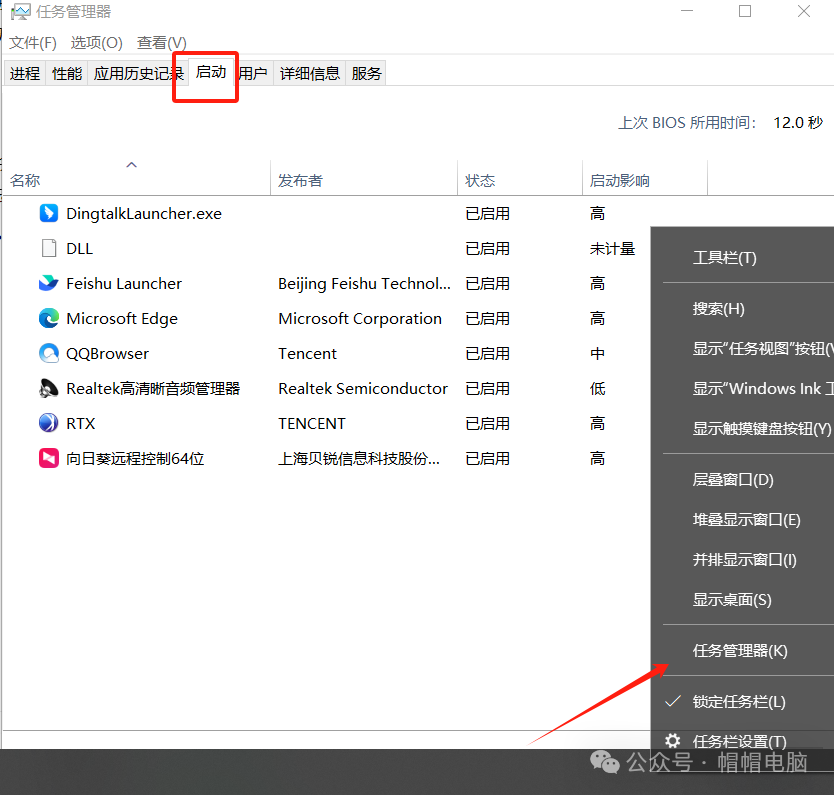Viewport: 834px width, 795px height.
Task: Select the 向日葵远程控制64位 entry name
Action: coord(135,458)
